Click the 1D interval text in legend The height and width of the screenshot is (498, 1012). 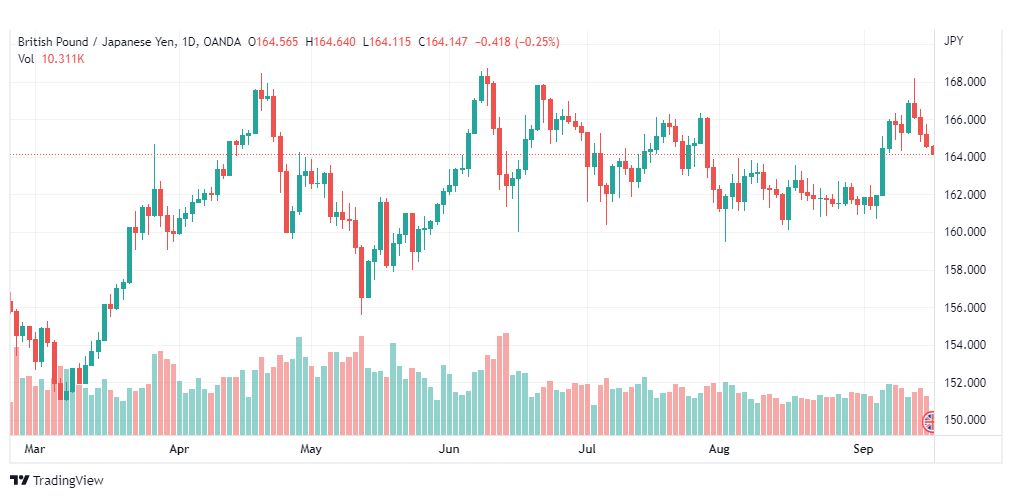point(188,42)
